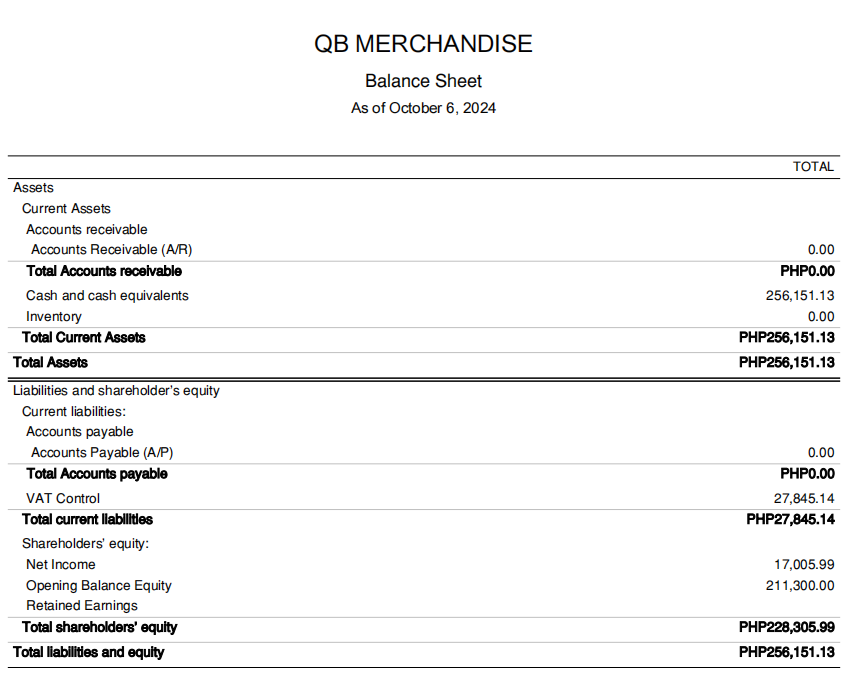The width and height of the screenshot is (865, 700).
Task: Click the Total Assets row label
Action: click(x=50, y=362)
